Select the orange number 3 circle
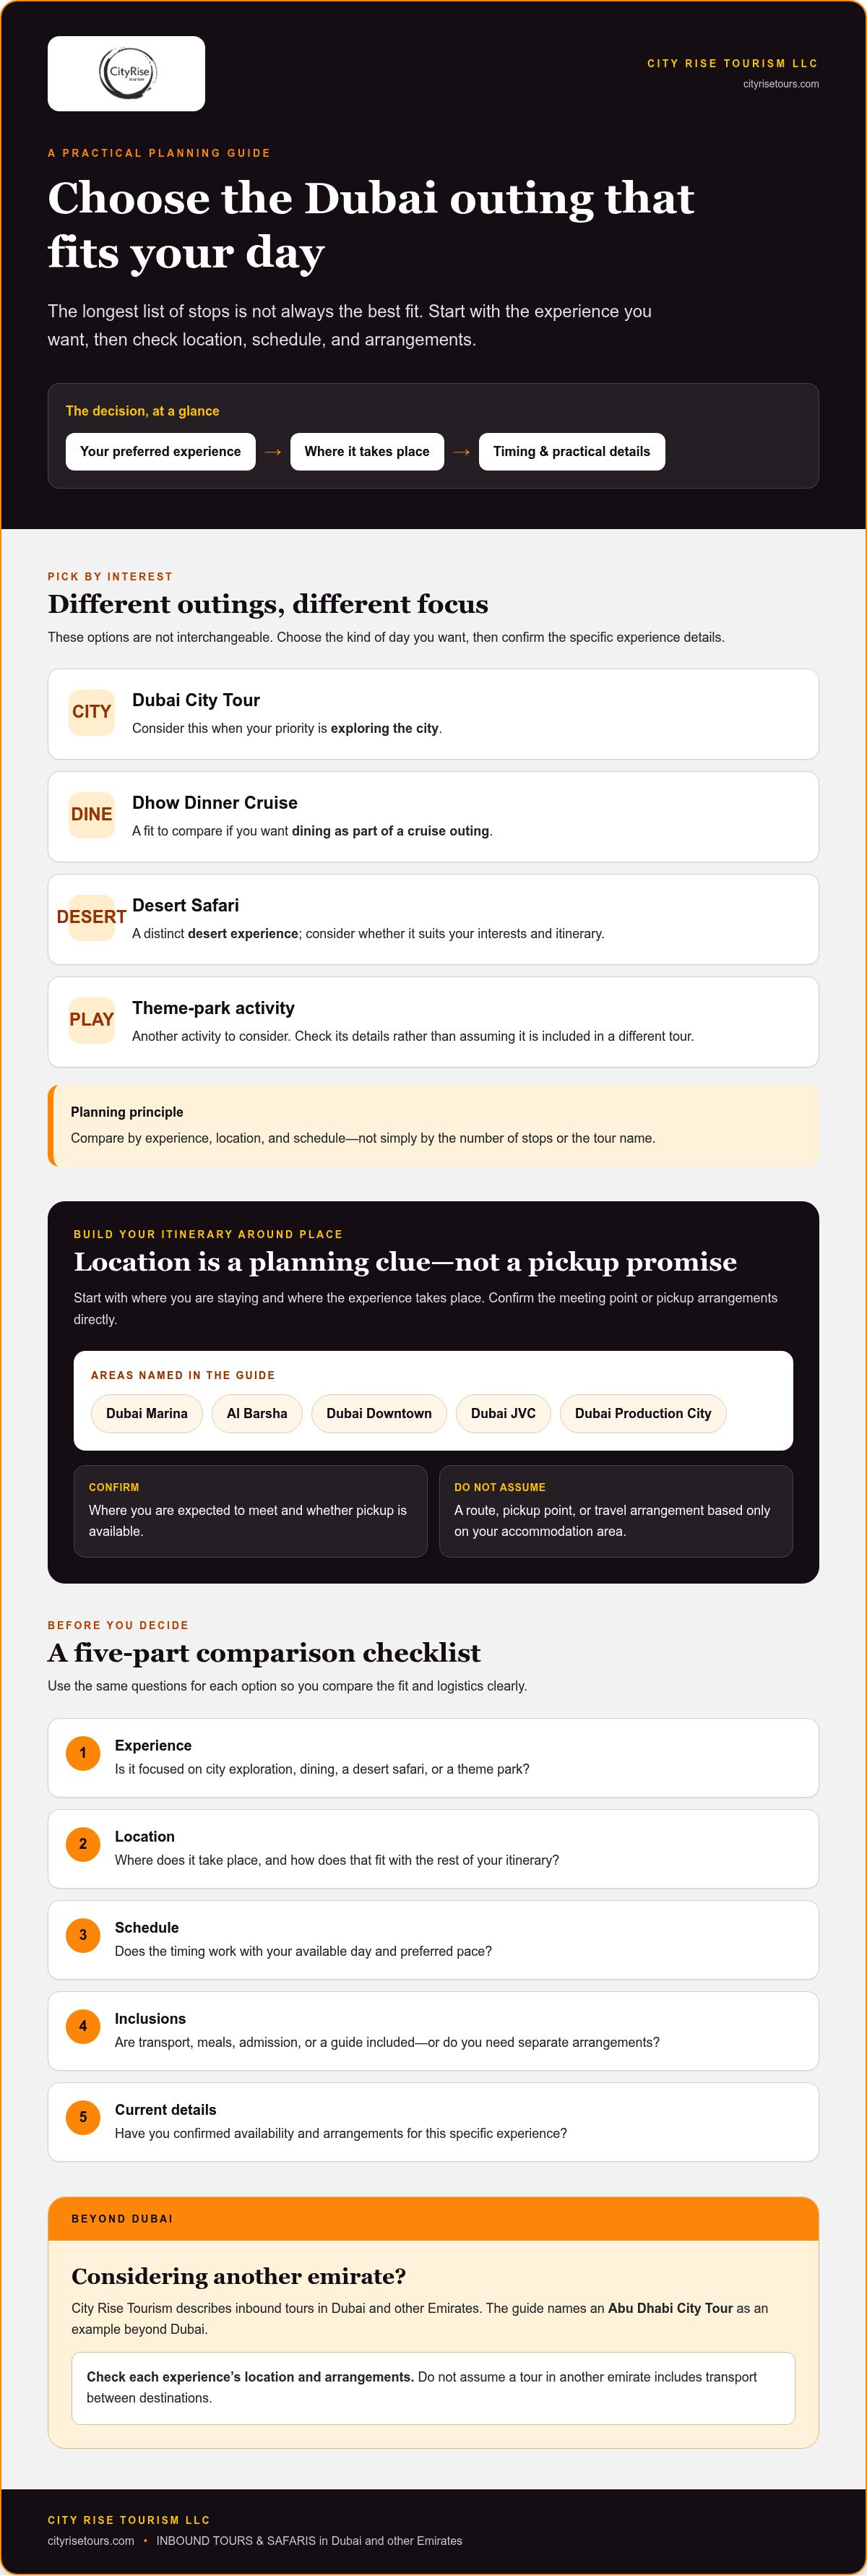The image size is (867, 2576). tap(83, 1935)
